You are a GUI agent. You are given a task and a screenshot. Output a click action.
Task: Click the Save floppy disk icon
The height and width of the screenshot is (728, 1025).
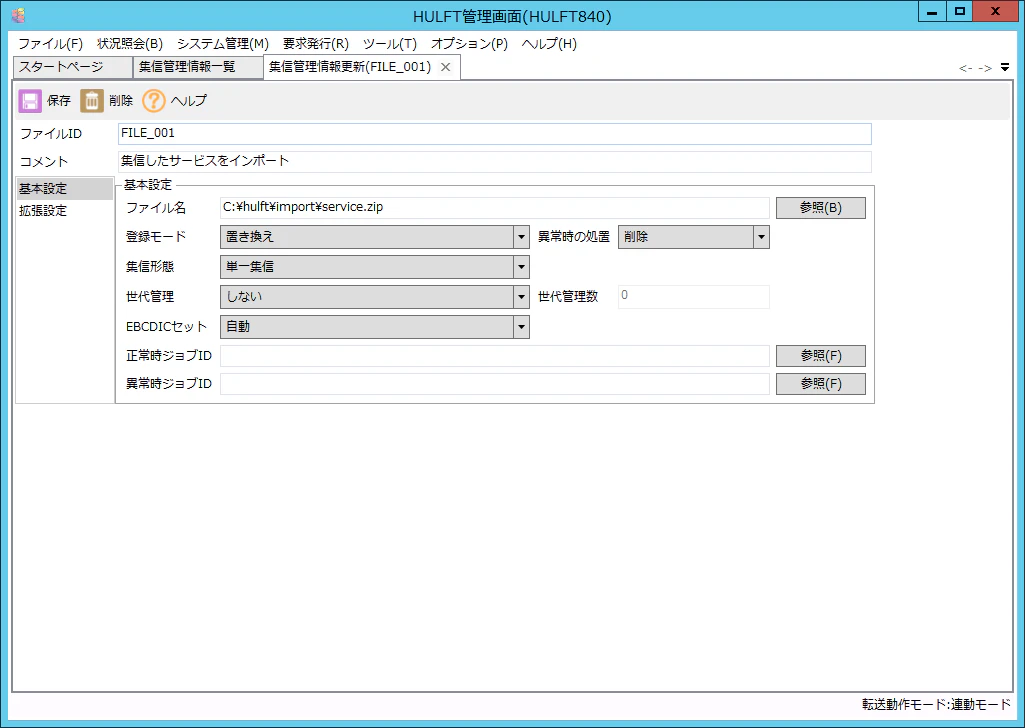[x=29, y=101]
